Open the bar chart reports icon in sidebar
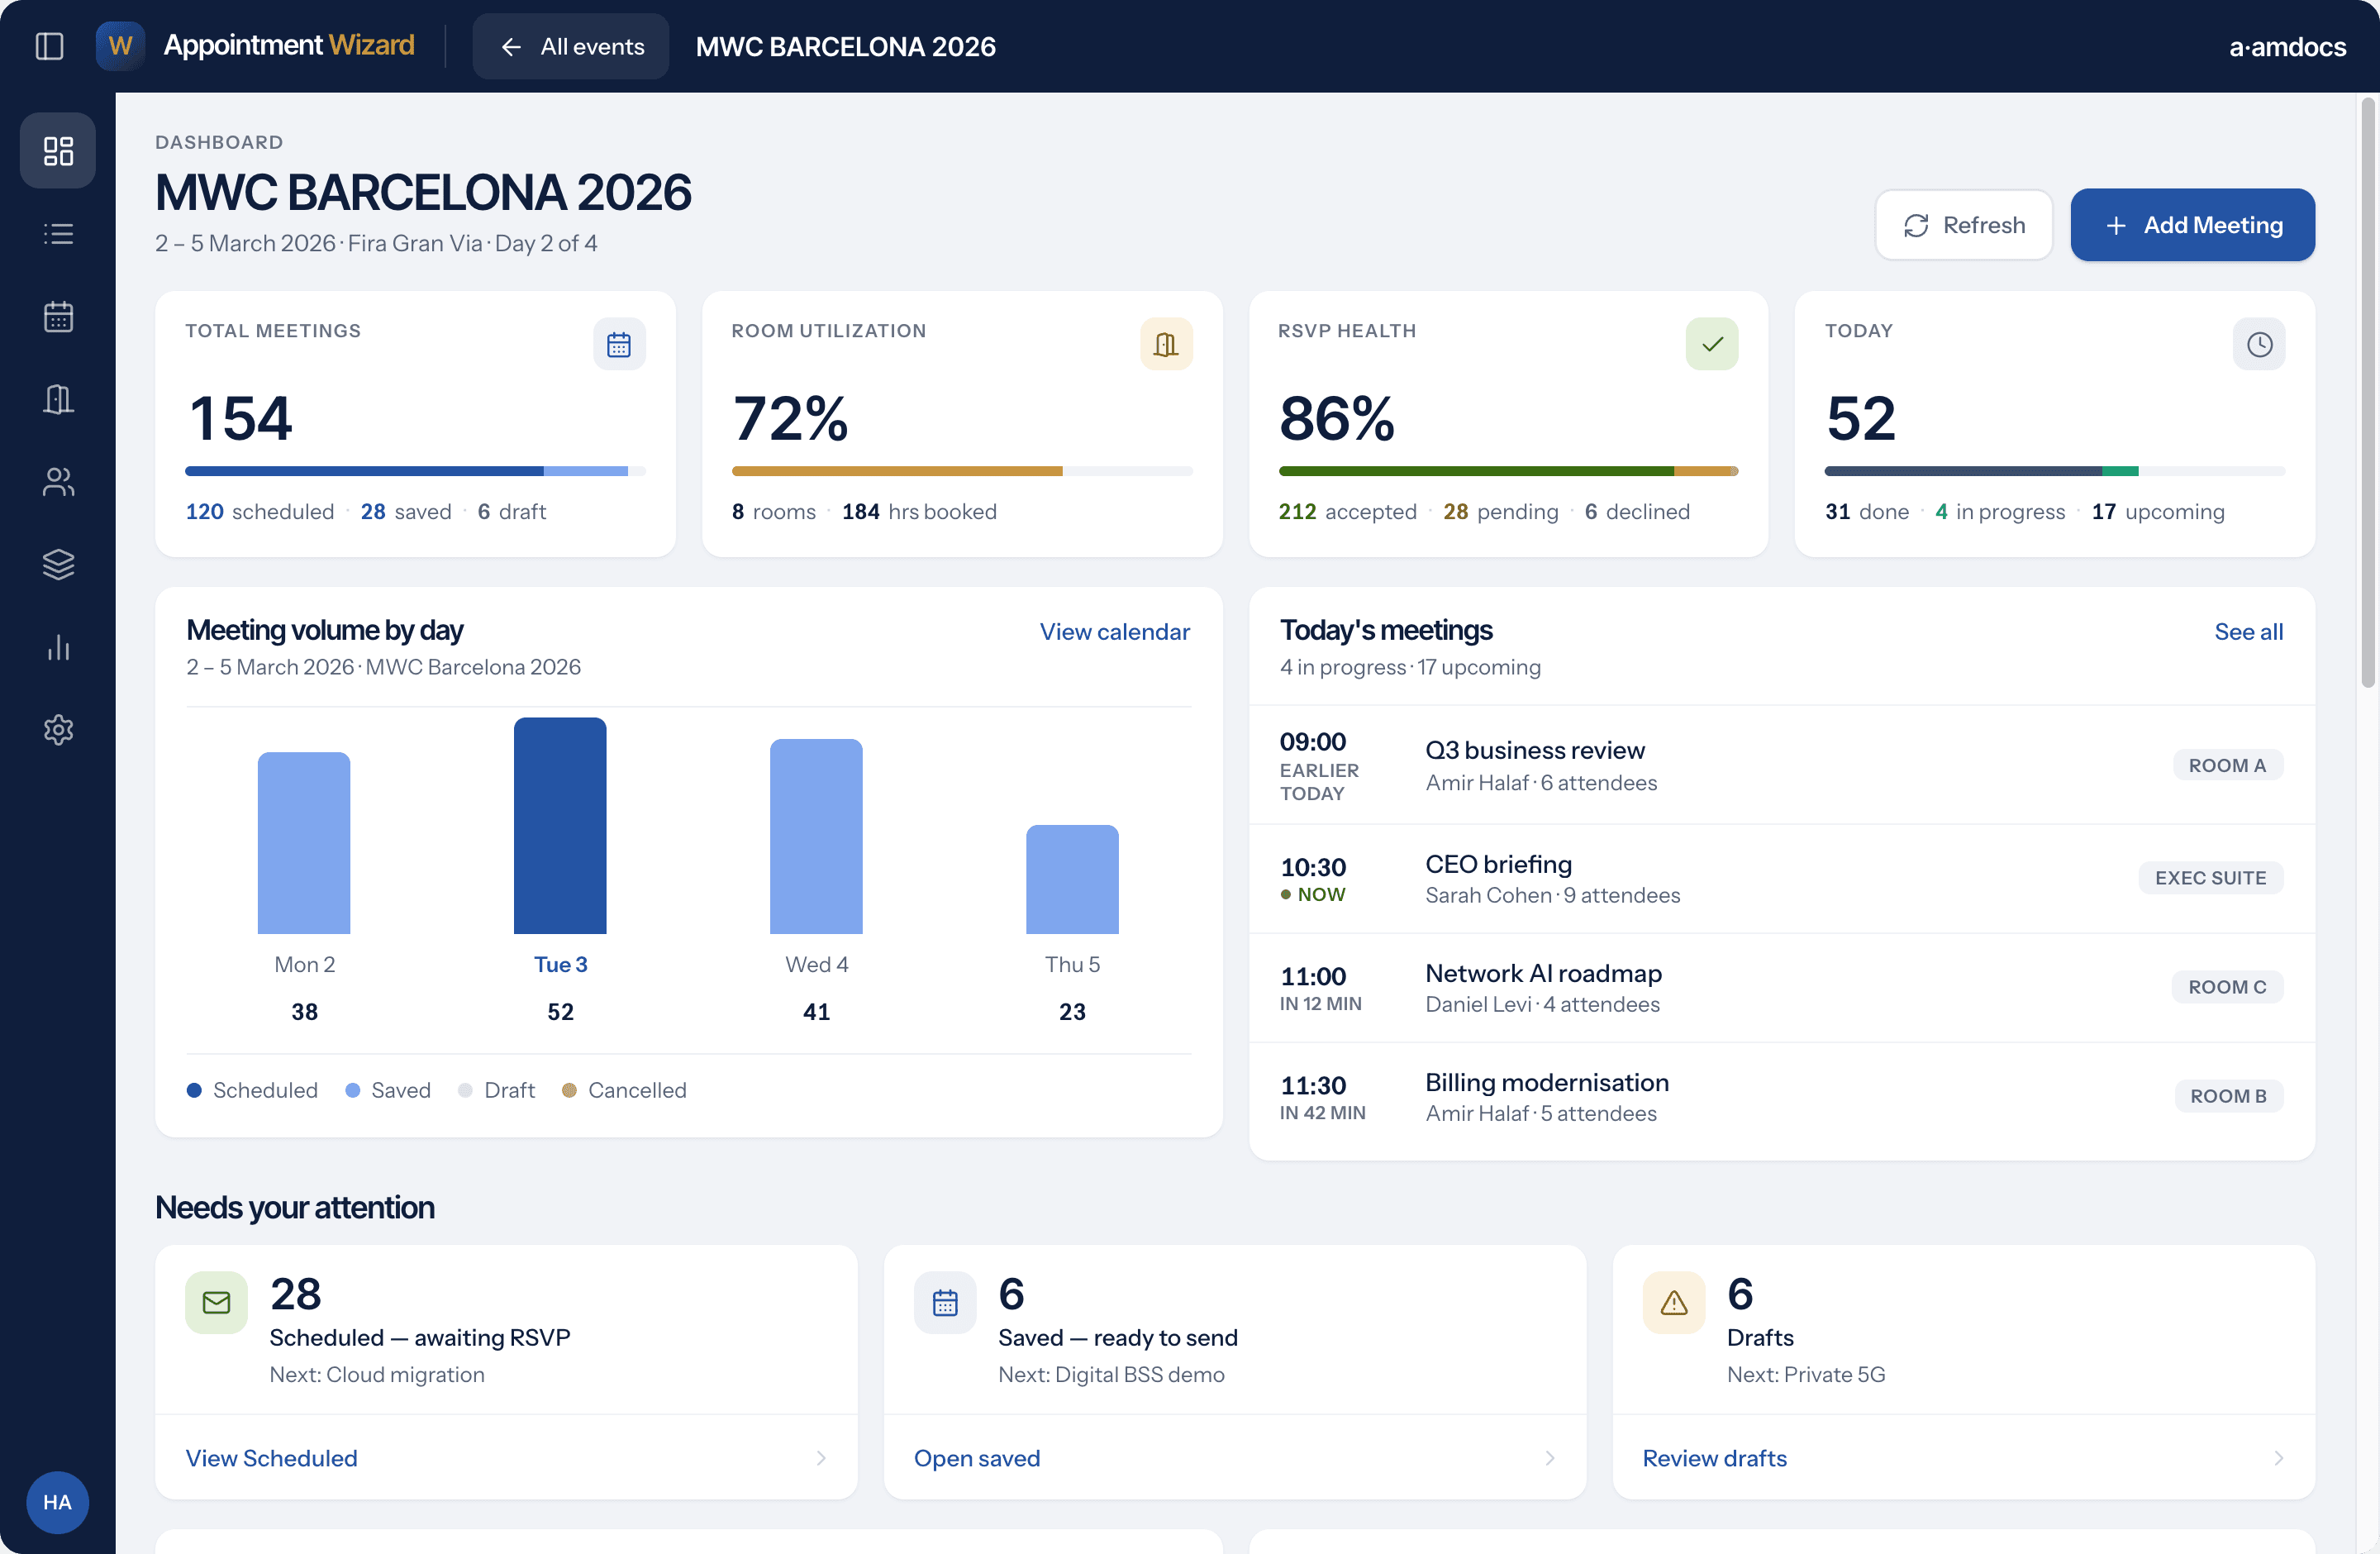This screenshot has width=2380, height=1554. pos(58,647)
